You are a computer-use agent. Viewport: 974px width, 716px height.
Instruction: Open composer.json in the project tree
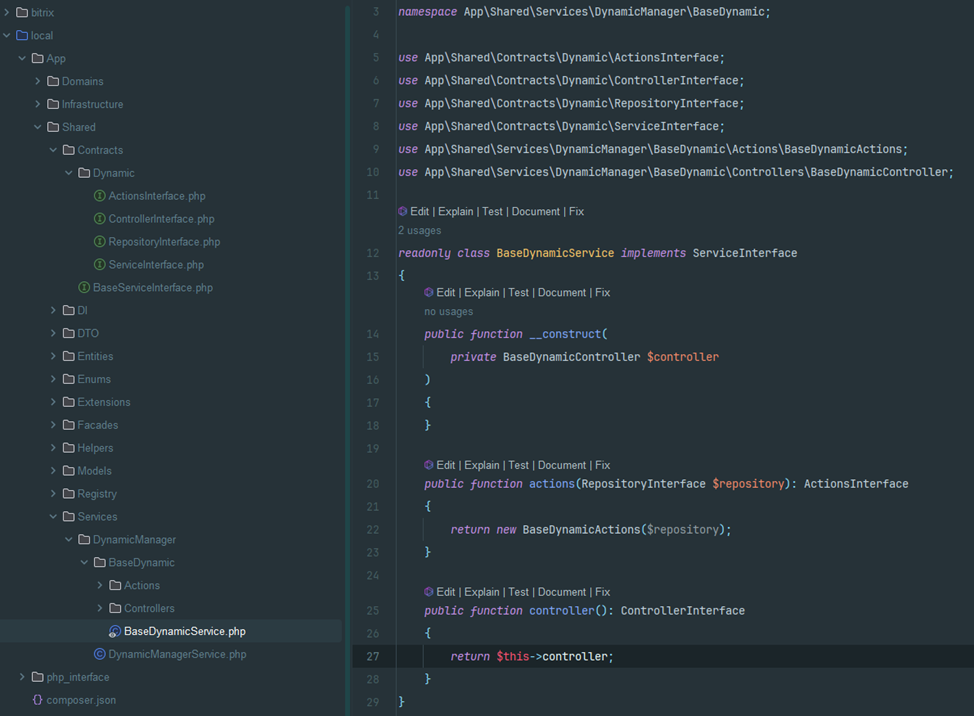pos(81,700)
